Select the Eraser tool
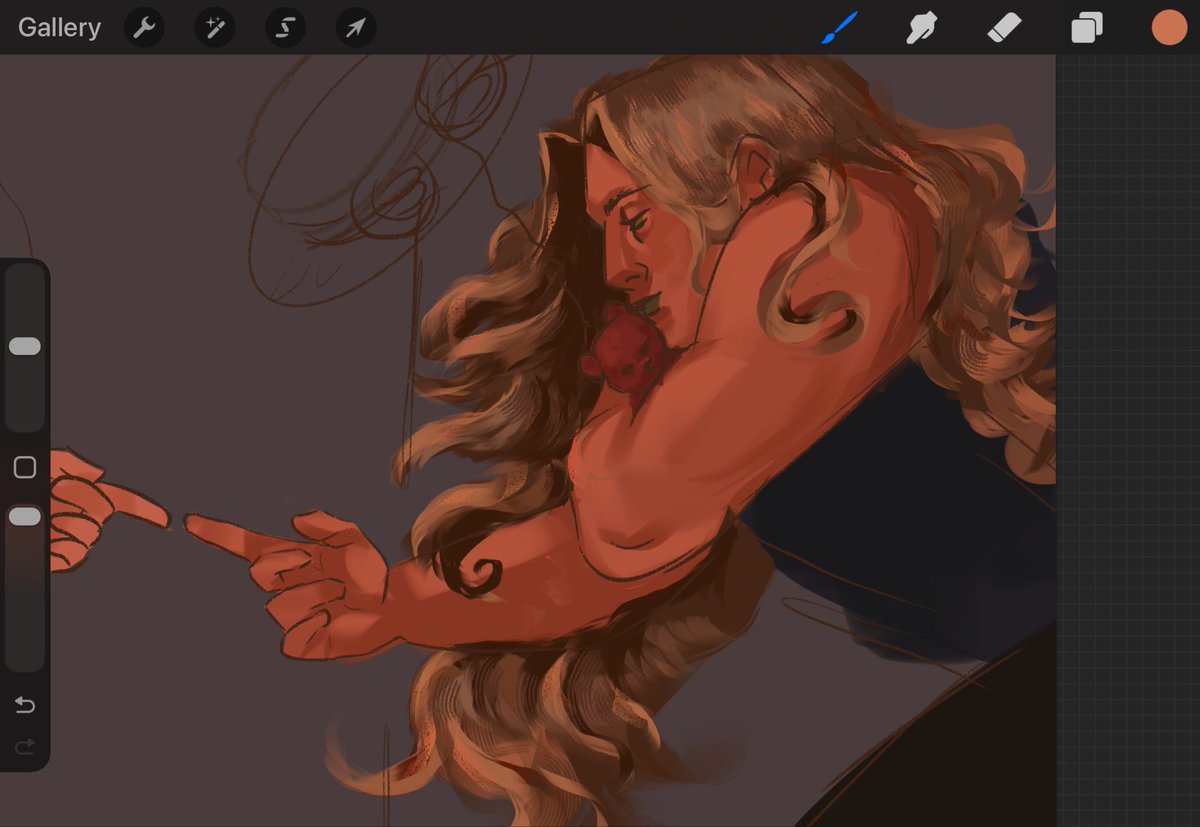Screen dimensions: 1200x827 (1004, 28)
